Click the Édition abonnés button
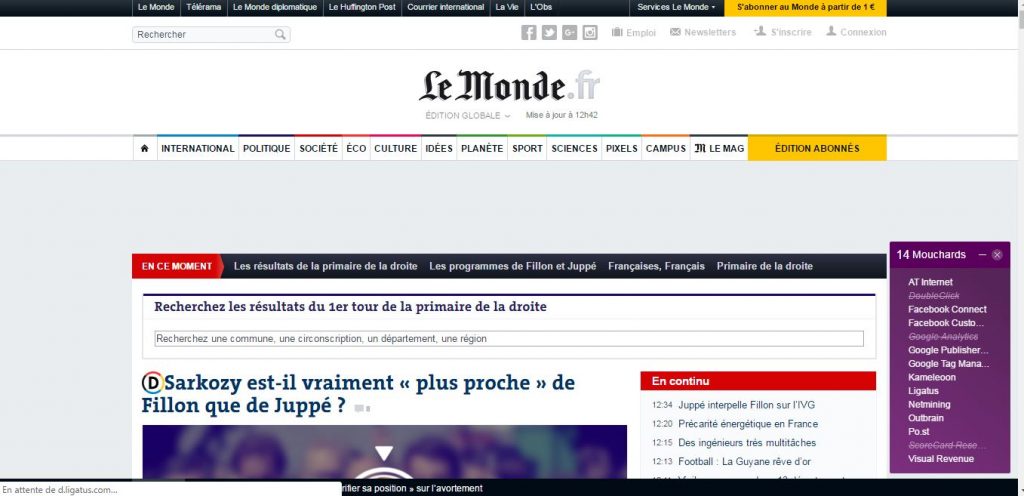The image size is (1024, 496). click(817, 149)
